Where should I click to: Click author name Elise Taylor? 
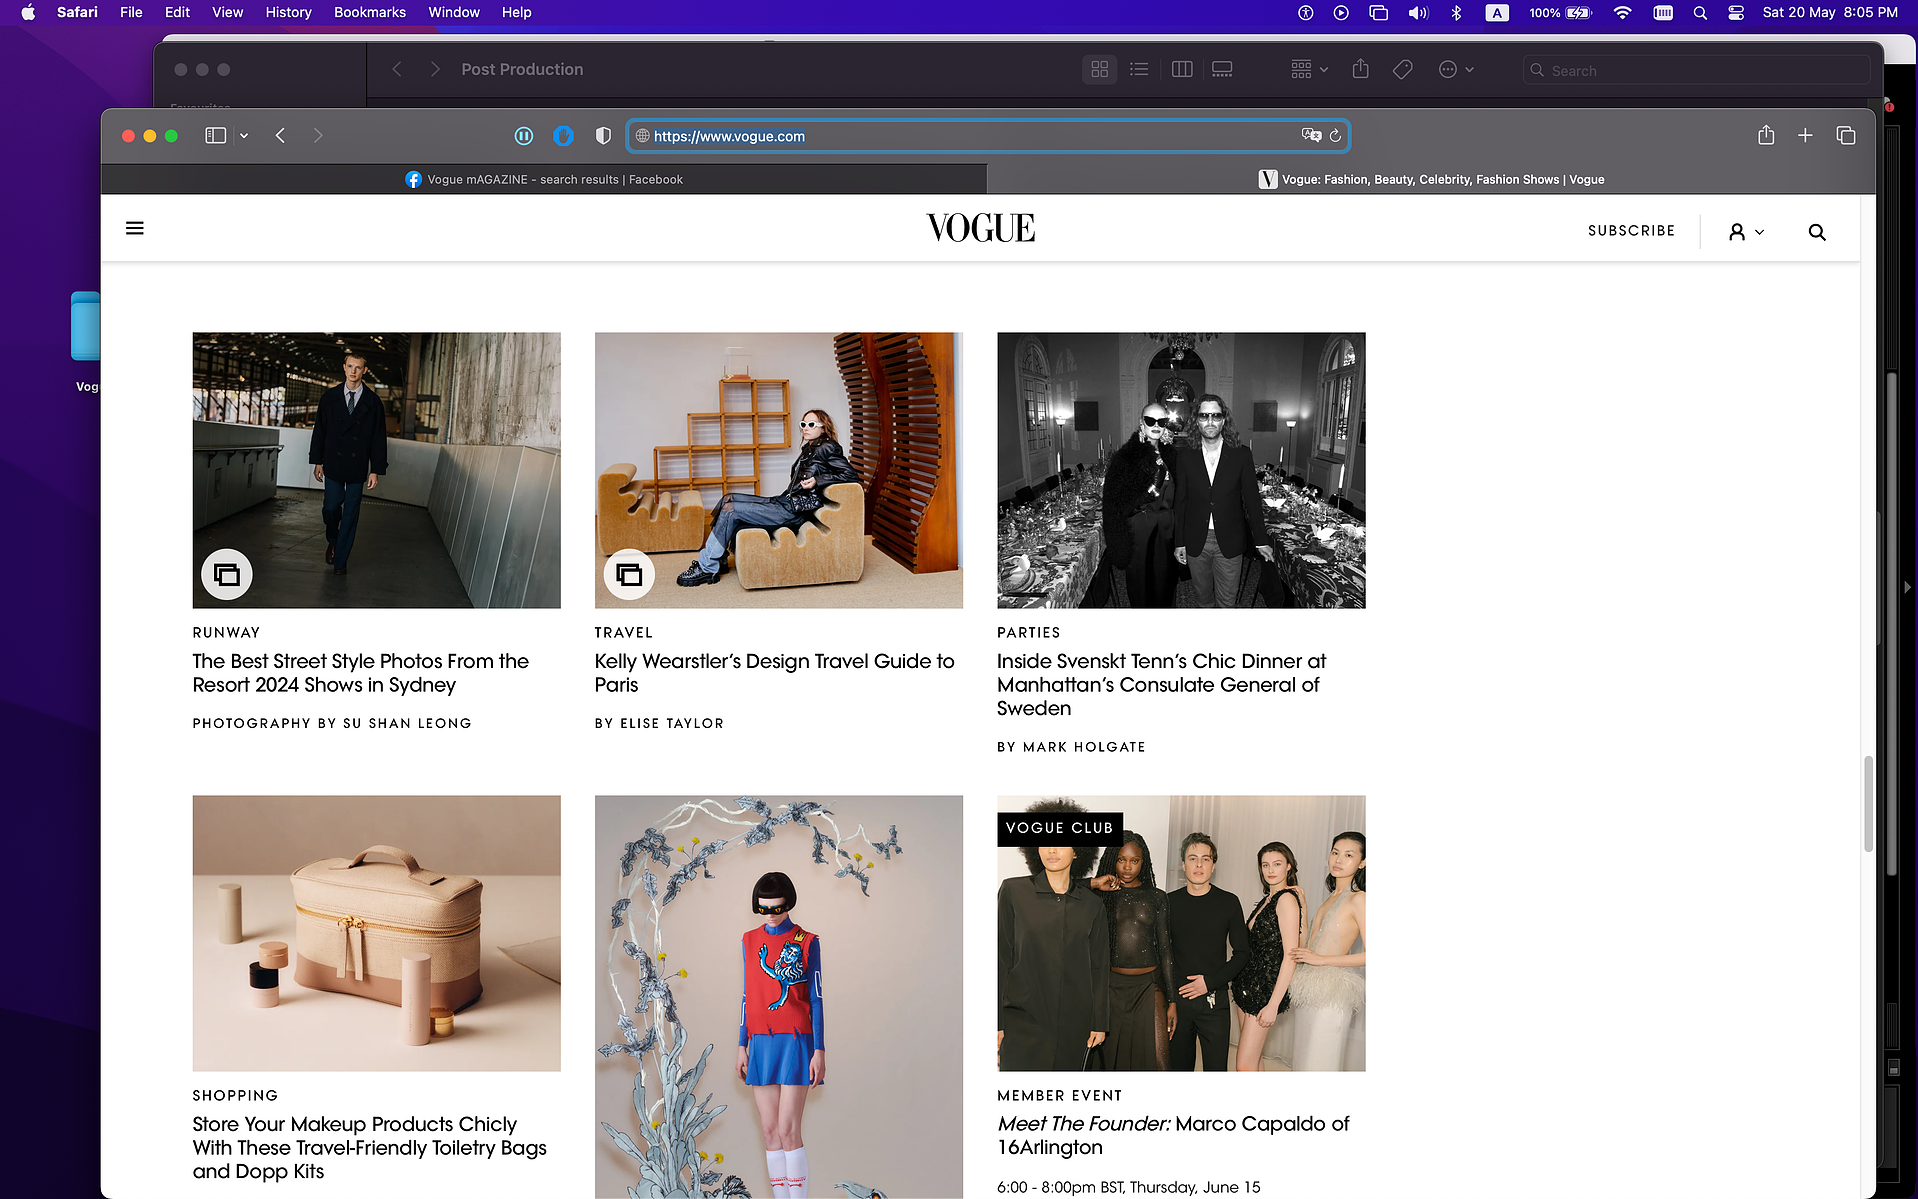[x=671, y=723]
